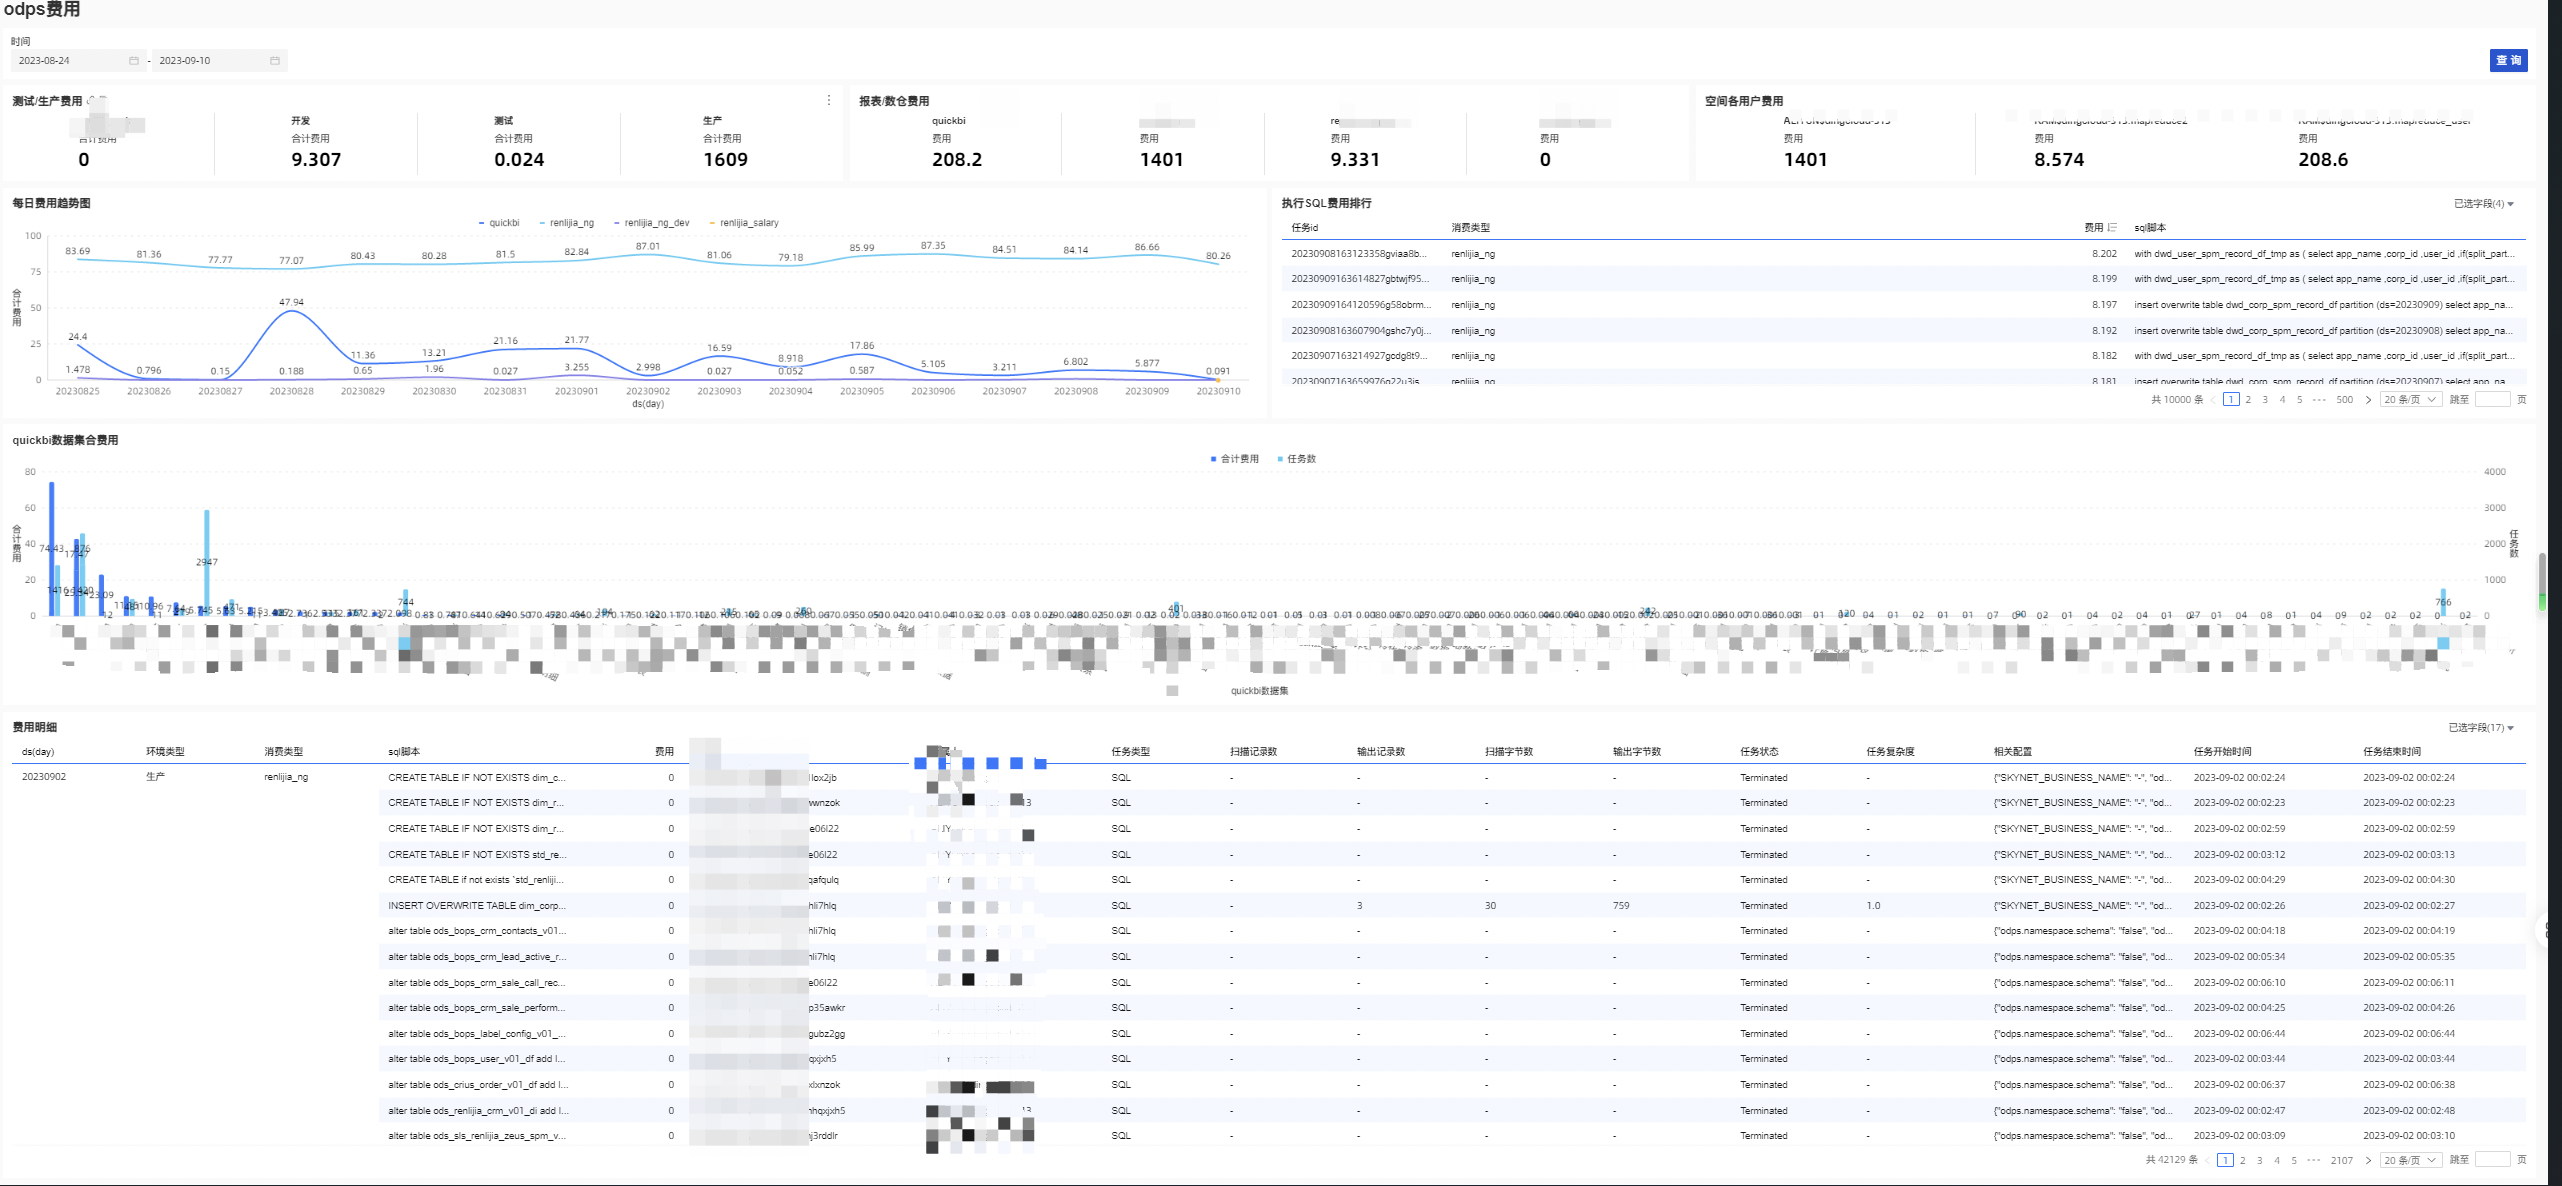
Task: Go to page 3 of 费用明细
Action: click(x=2260, y=1160)
